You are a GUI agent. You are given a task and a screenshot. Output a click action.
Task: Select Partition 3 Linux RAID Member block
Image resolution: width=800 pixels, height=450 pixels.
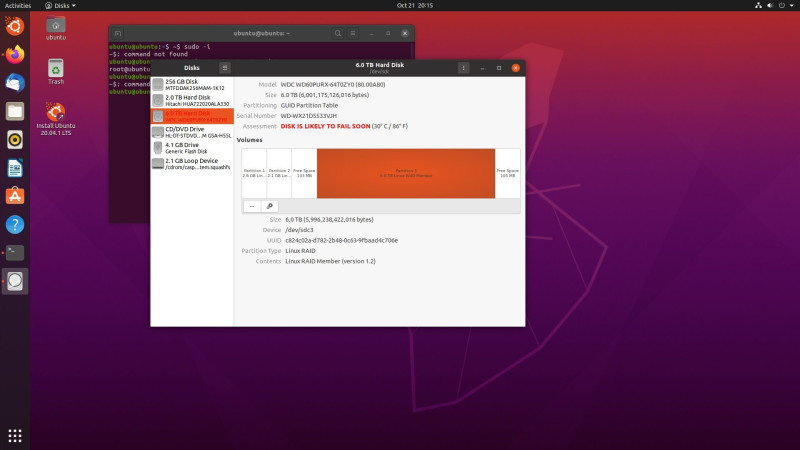[x=406, y=173]
